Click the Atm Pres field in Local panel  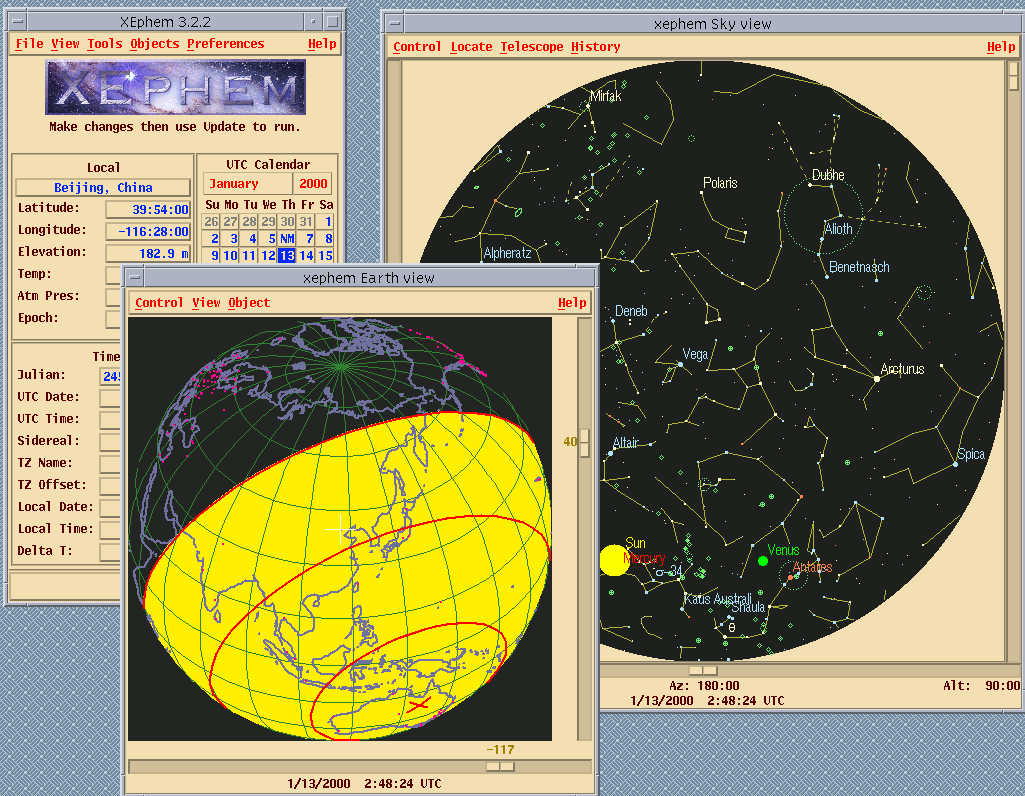point(114,297)
